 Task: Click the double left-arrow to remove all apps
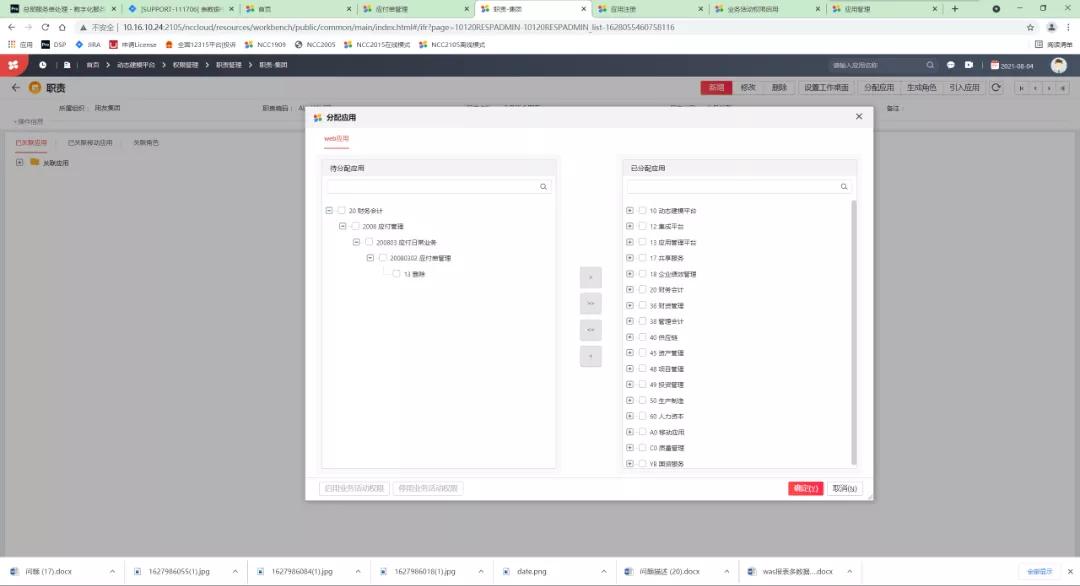[591, 329]
